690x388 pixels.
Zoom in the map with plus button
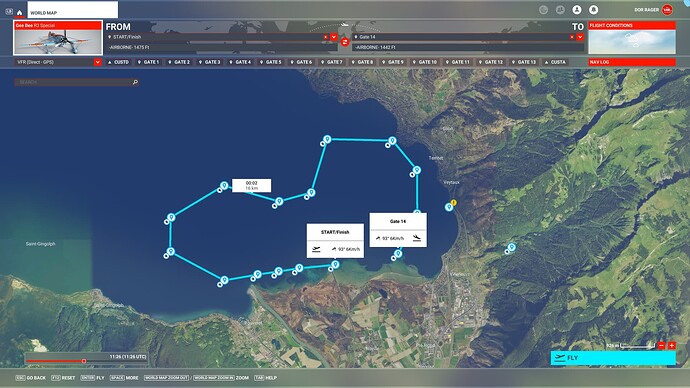click(672, 346)
